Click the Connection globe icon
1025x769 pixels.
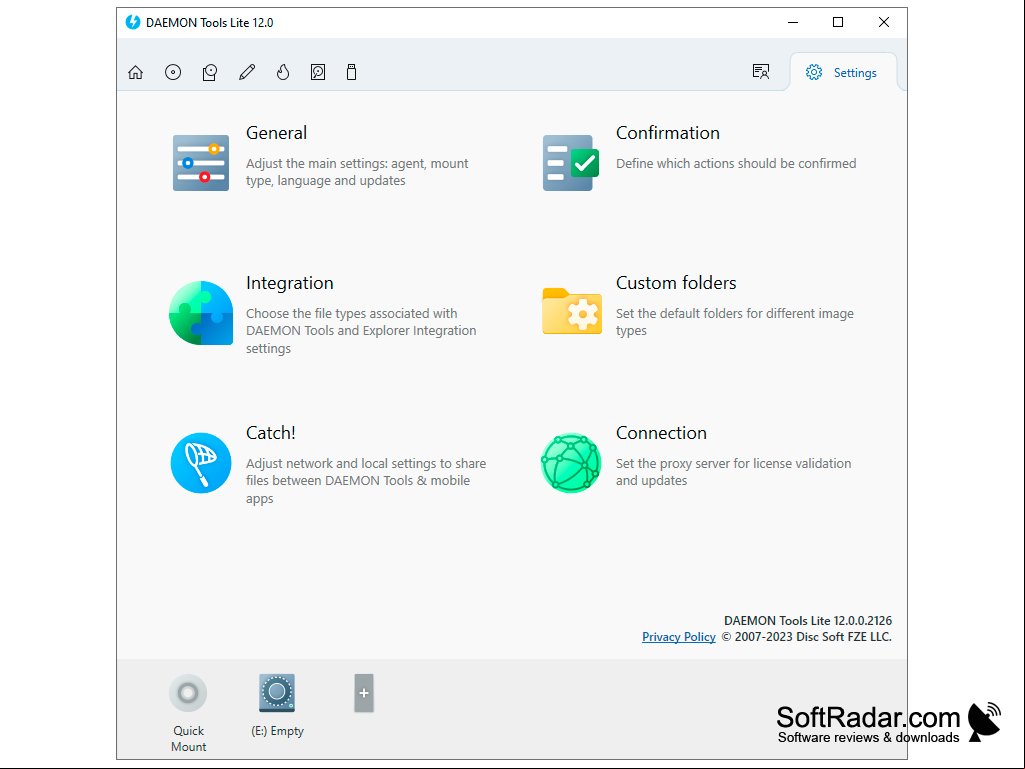571,463
